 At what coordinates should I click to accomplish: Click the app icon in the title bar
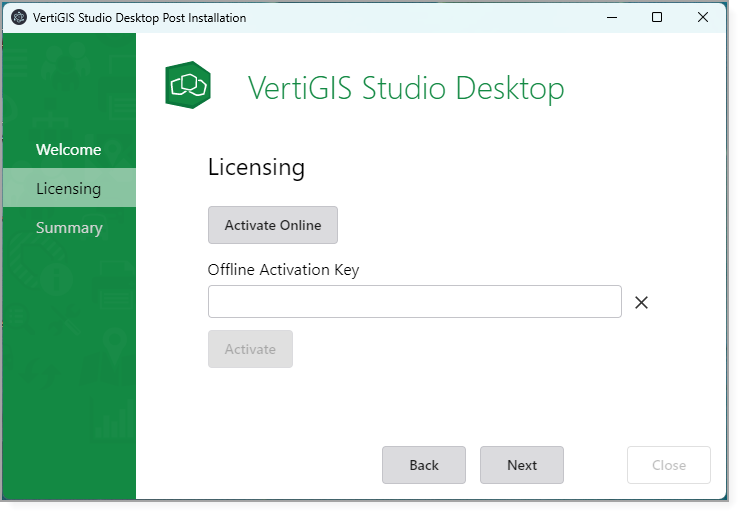click(x=19, y=18)
